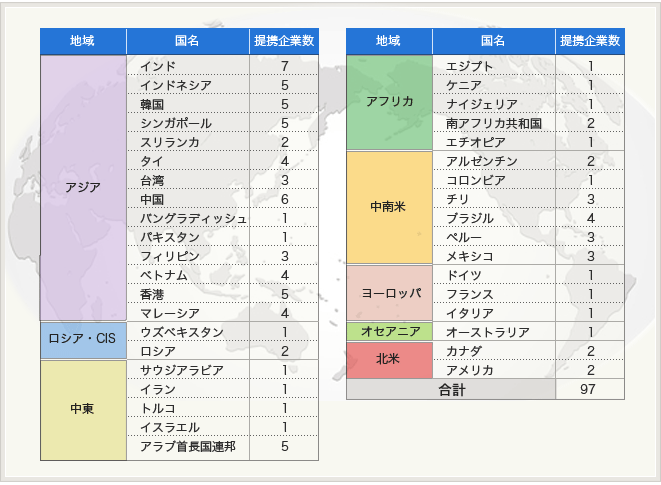The image size is (661, 485).
Task: Click the right table 提携企業数 header
Action: coord(590,41)
